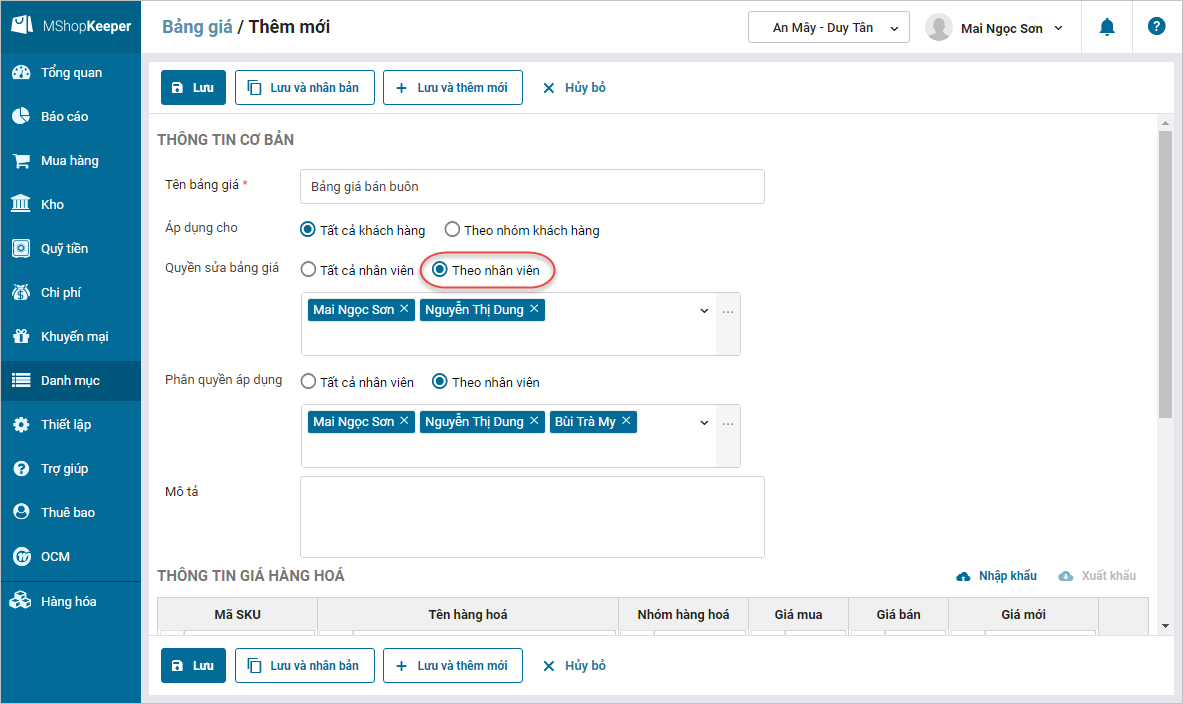Select Theo nhóm khách hàng option
Viewport: 1183px width, 704px height.
(x=453, y=230)
